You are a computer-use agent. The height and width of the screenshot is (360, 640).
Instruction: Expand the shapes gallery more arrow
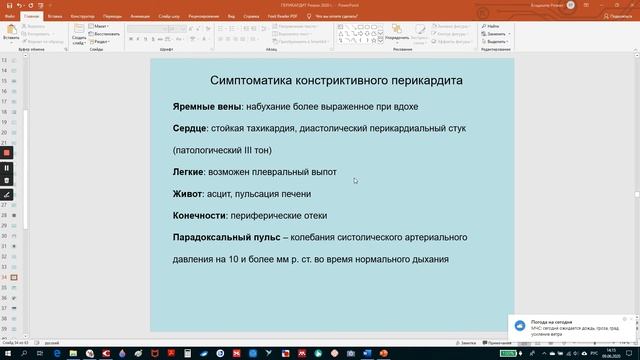point(380,41)
